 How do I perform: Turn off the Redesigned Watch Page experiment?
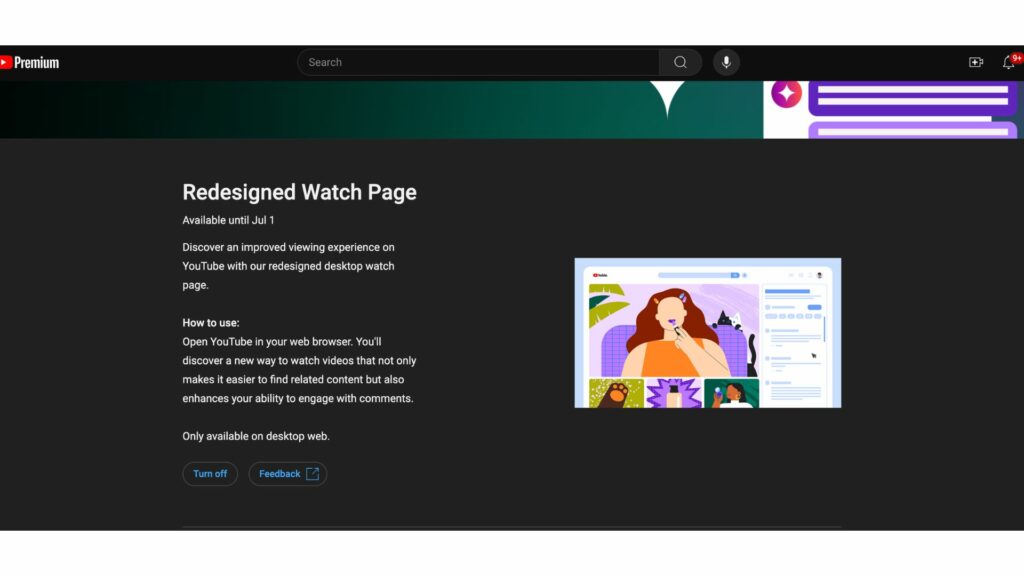[x=210, y=473]
